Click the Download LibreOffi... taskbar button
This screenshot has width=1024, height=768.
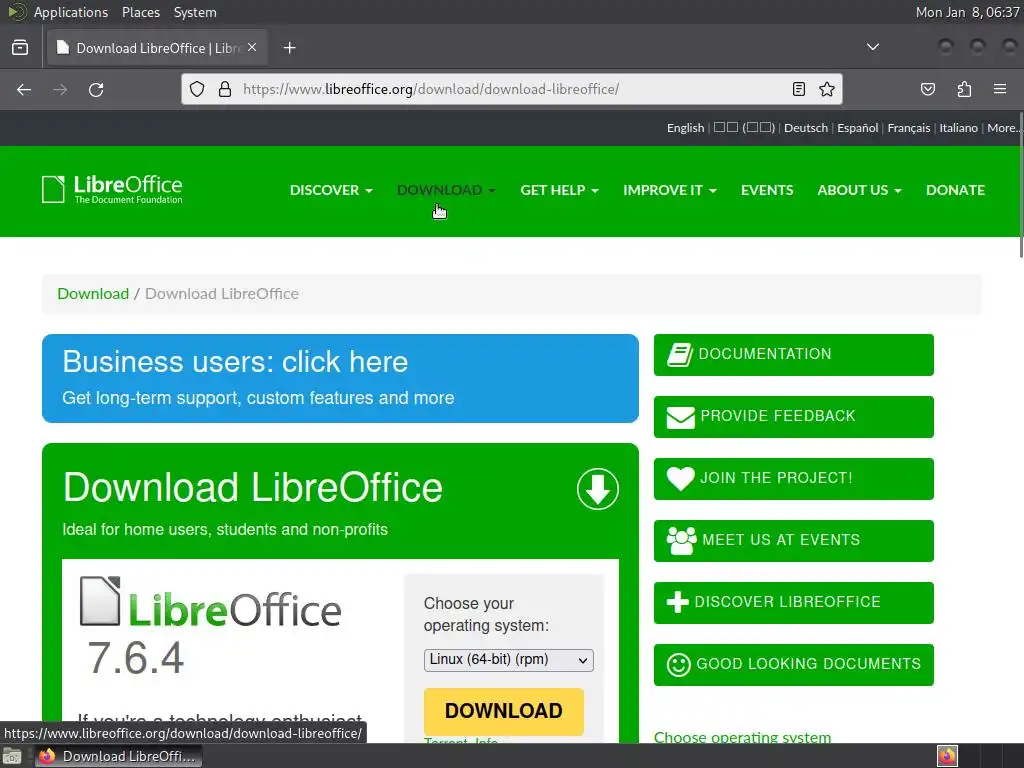click(118, 756)
